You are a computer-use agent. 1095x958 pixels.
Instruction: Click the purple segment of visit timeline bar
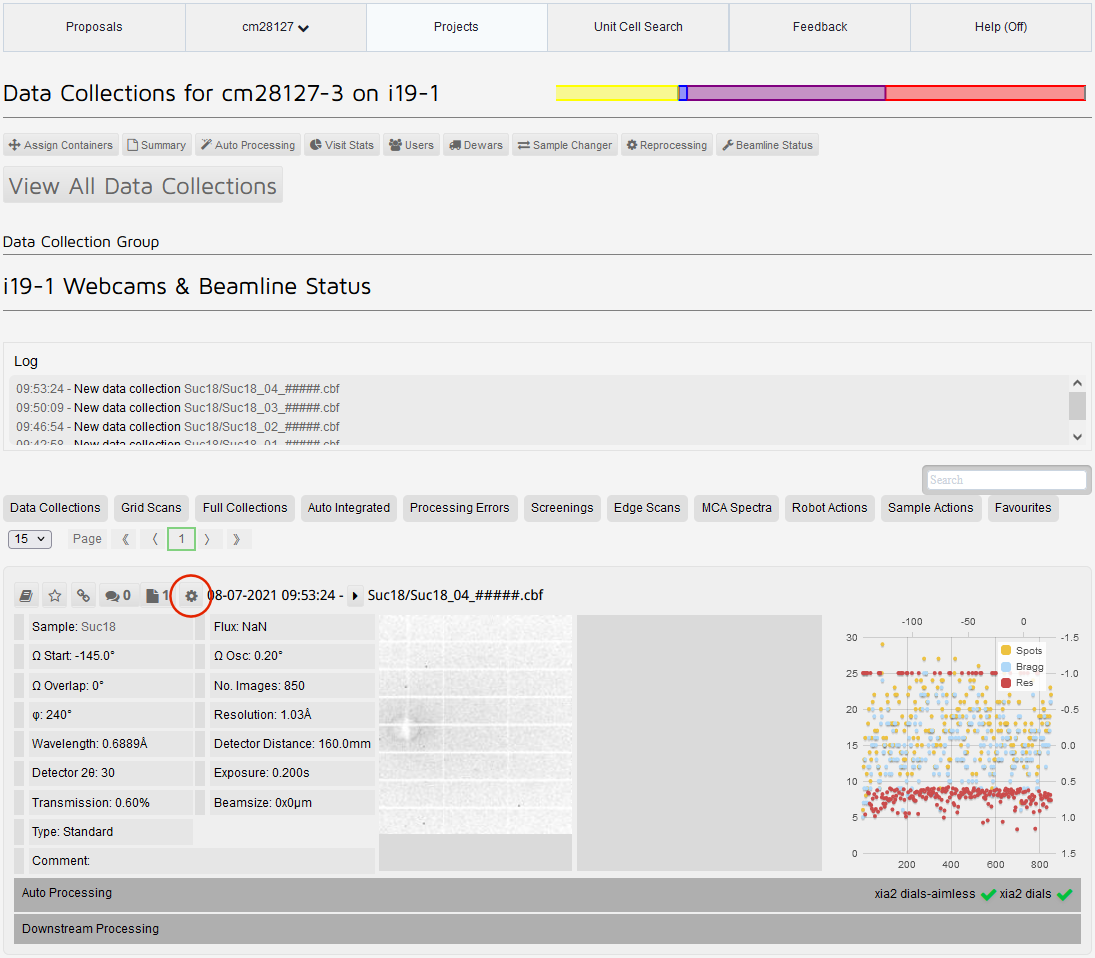point(785,93)
